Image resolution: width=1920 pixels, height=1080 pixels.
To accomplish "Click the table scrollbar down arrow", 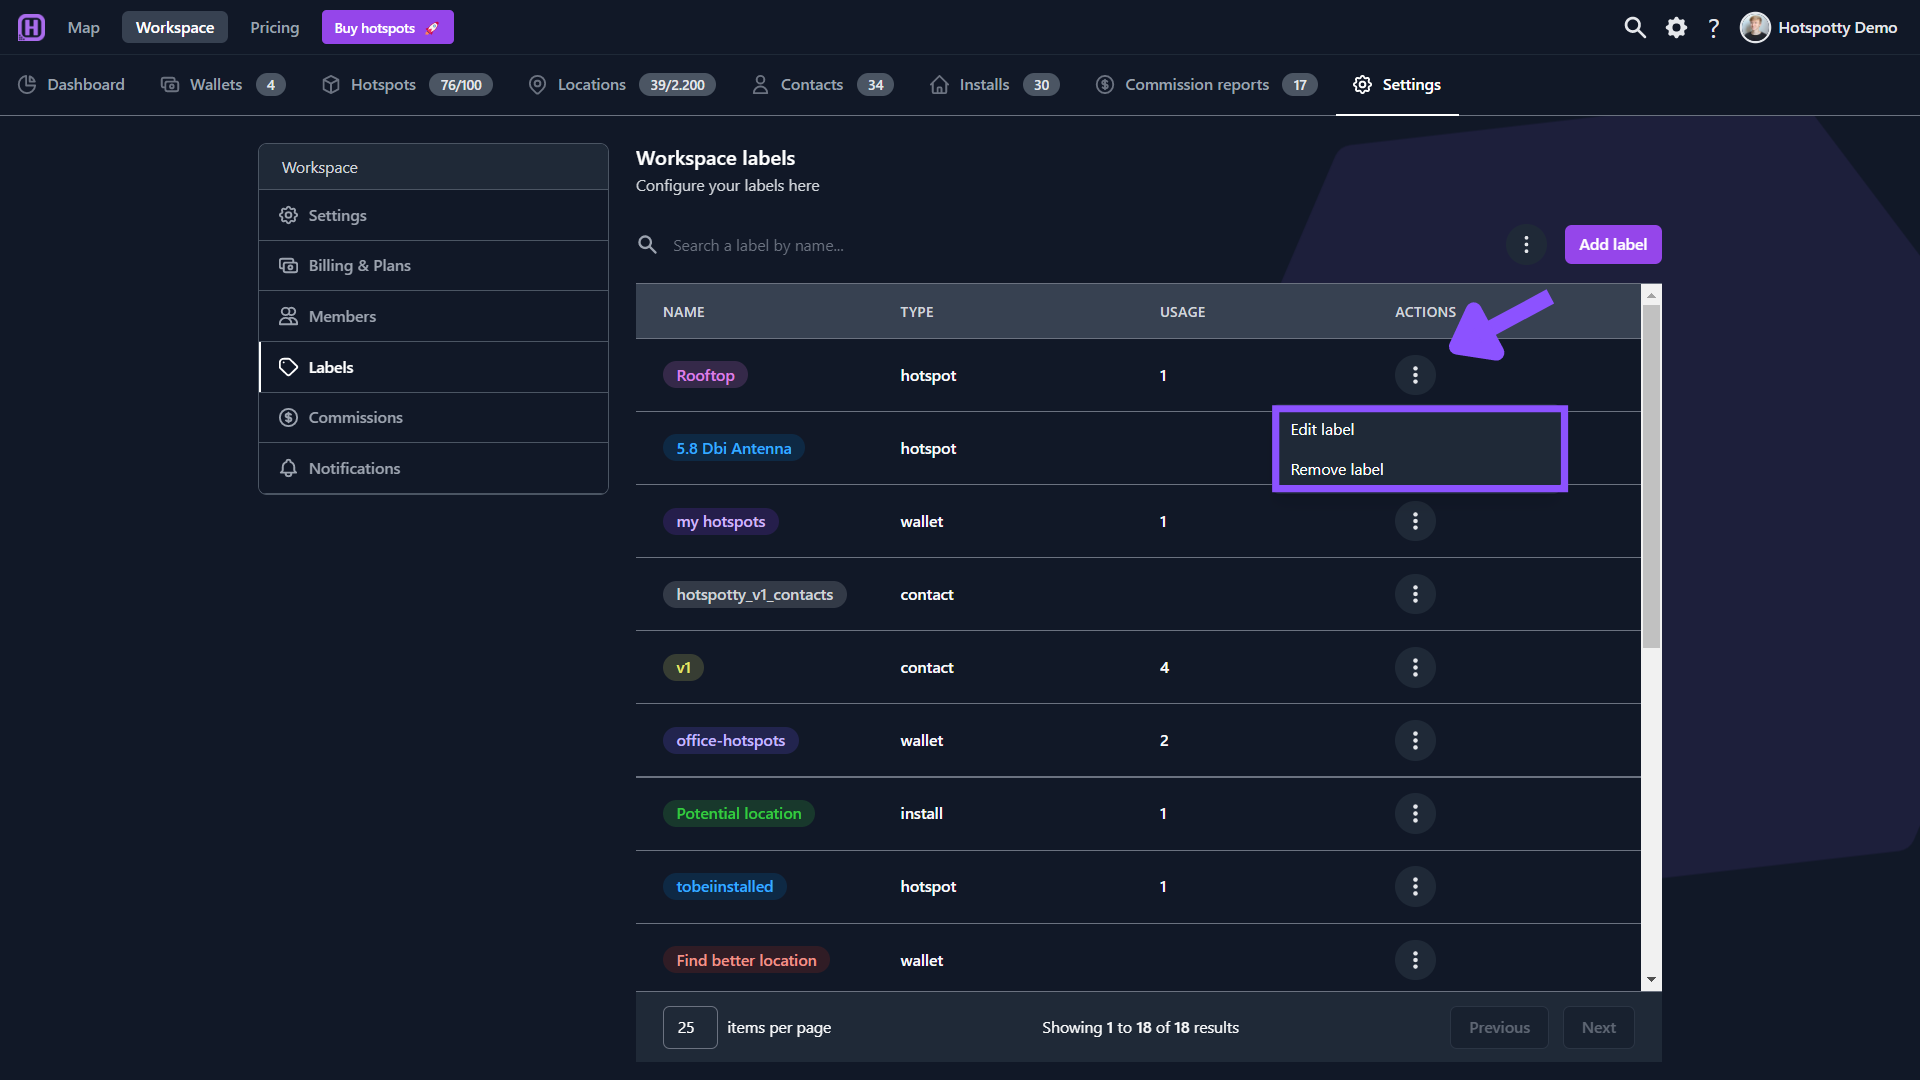I will tap(1651, 980).
